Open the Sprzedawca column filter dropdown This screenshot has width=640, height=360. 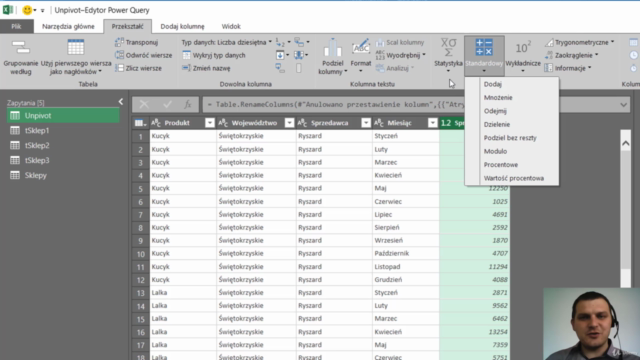point(366,123)
